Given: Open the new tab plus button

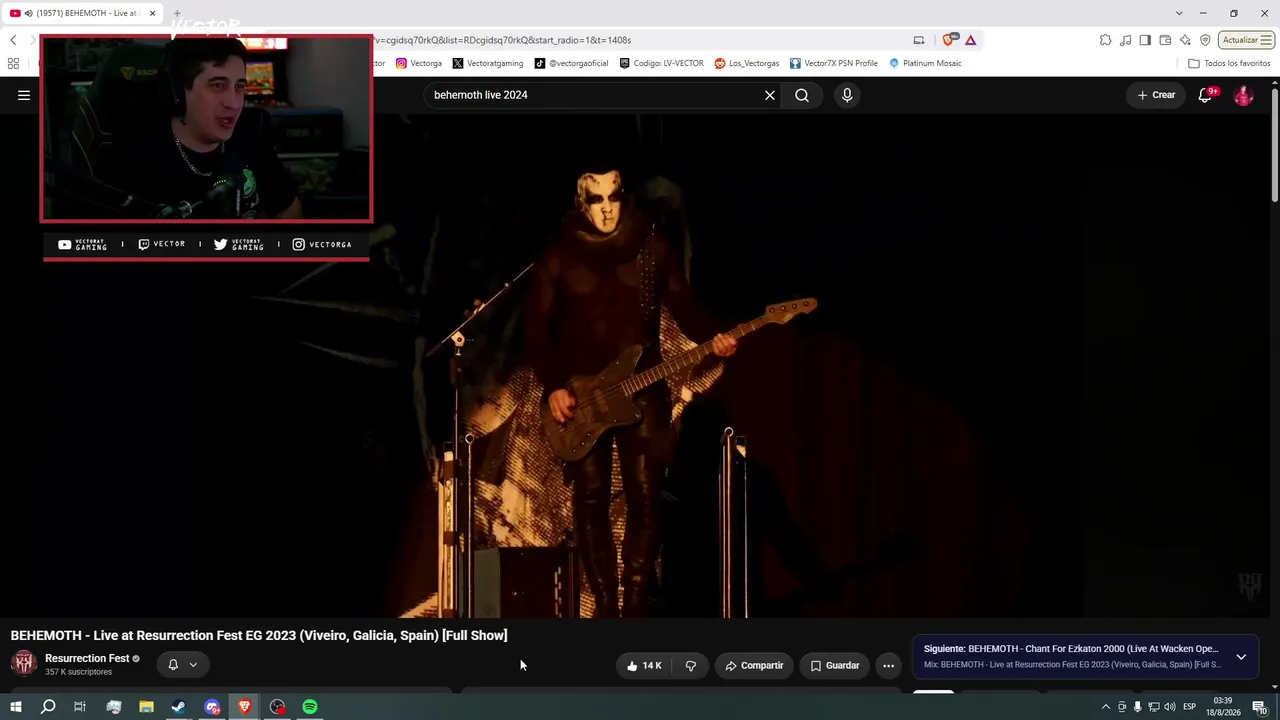Looking at the screenshot, I should [x=177, y=13].
